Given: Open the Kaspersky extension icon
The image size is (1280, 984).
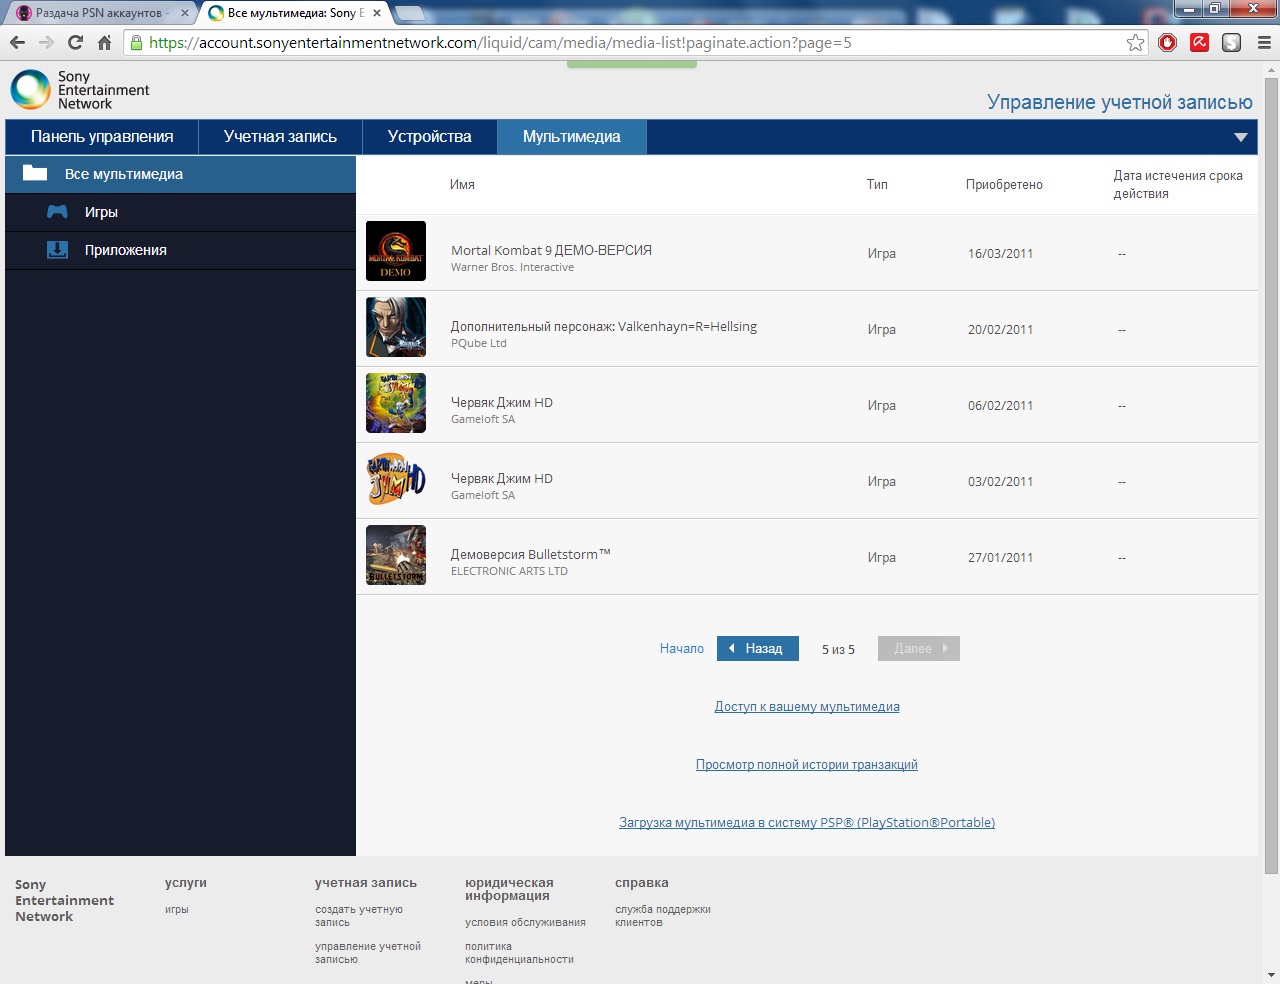Looking at the screenshot, I should [1200, 42].
